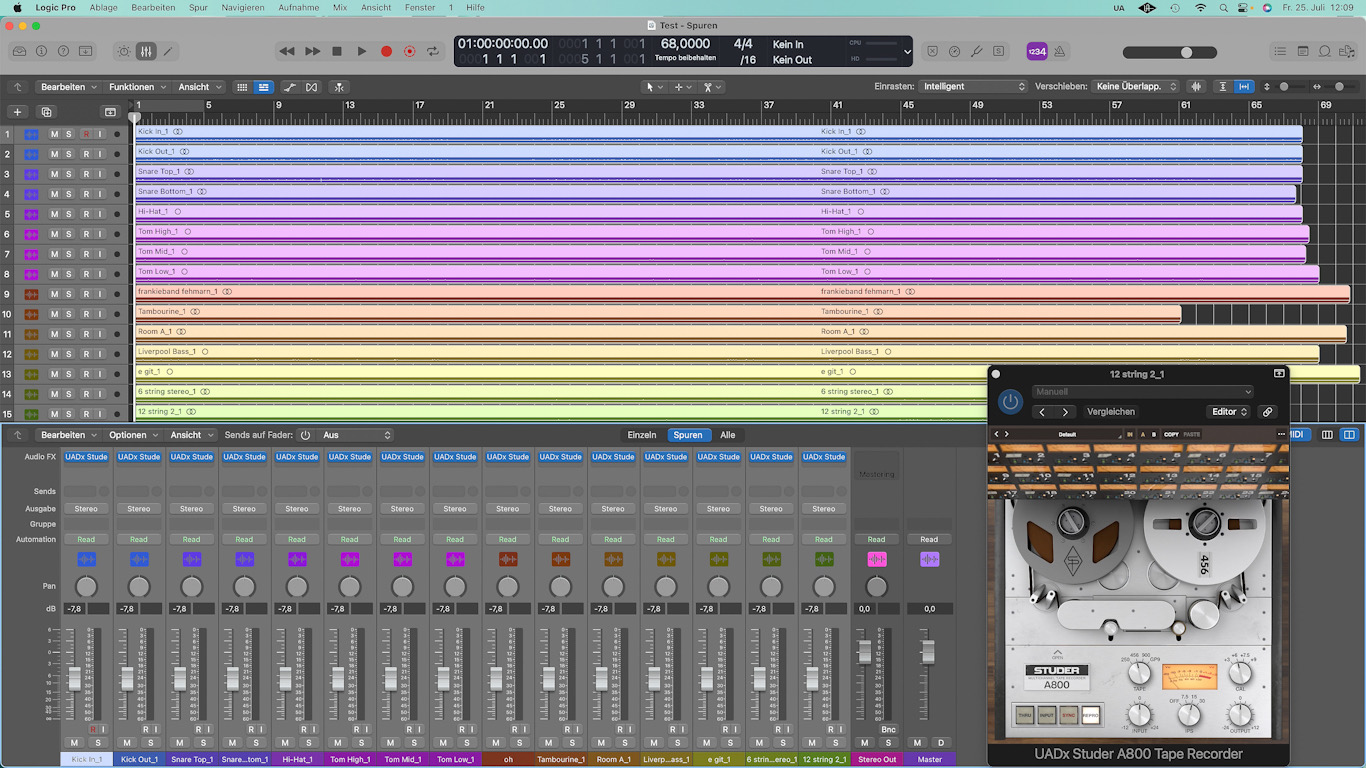Mute the Kick In_1 track
The height and width of the screenshot is (768, 1366).
pyautogui.click(x=54, y=134)
